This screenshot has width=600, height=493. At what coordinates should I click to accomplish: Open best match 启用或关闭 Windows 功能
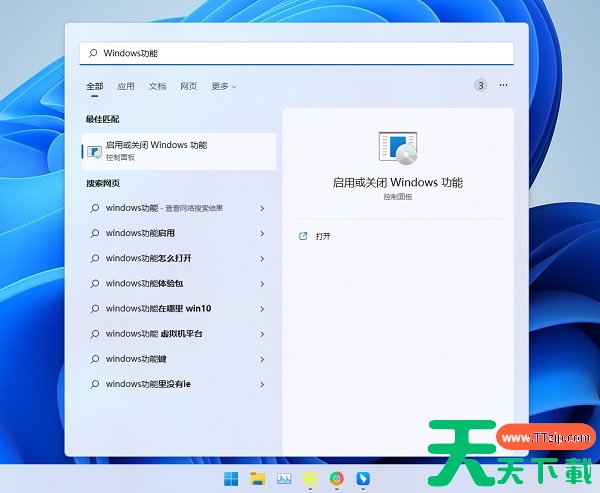179,151
